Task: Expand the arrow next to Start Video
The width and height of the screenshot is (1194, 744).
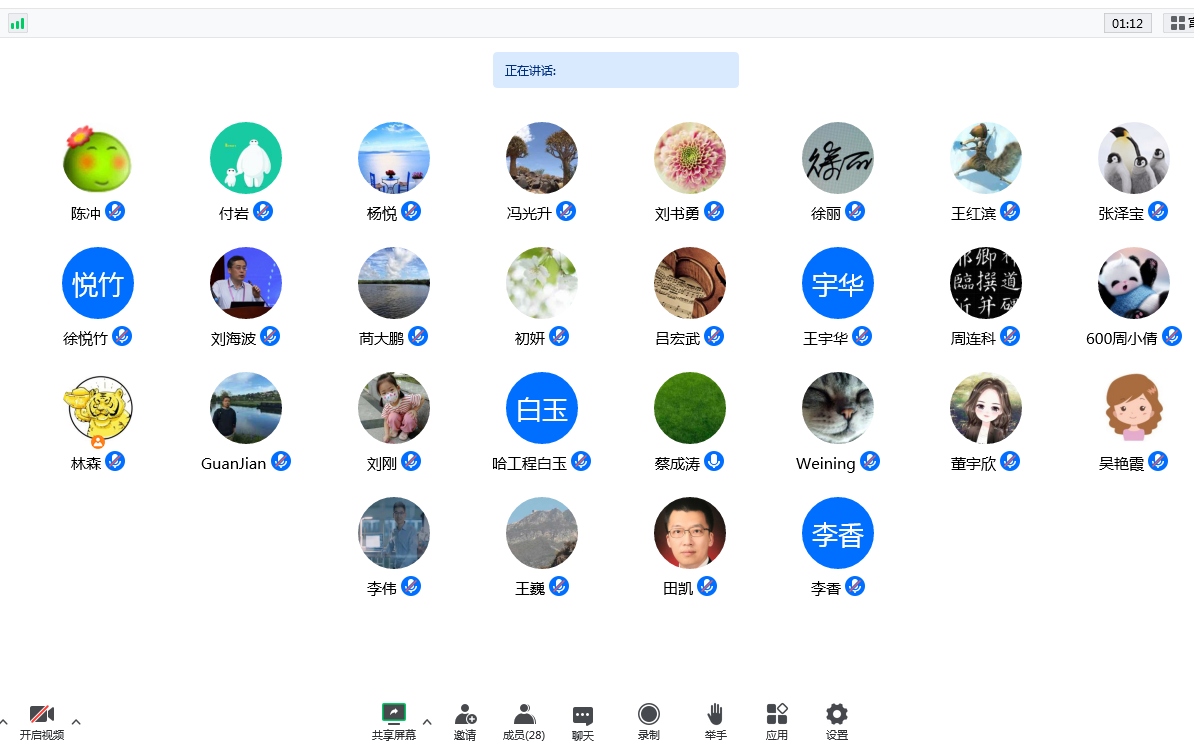Action: [76, 721]
